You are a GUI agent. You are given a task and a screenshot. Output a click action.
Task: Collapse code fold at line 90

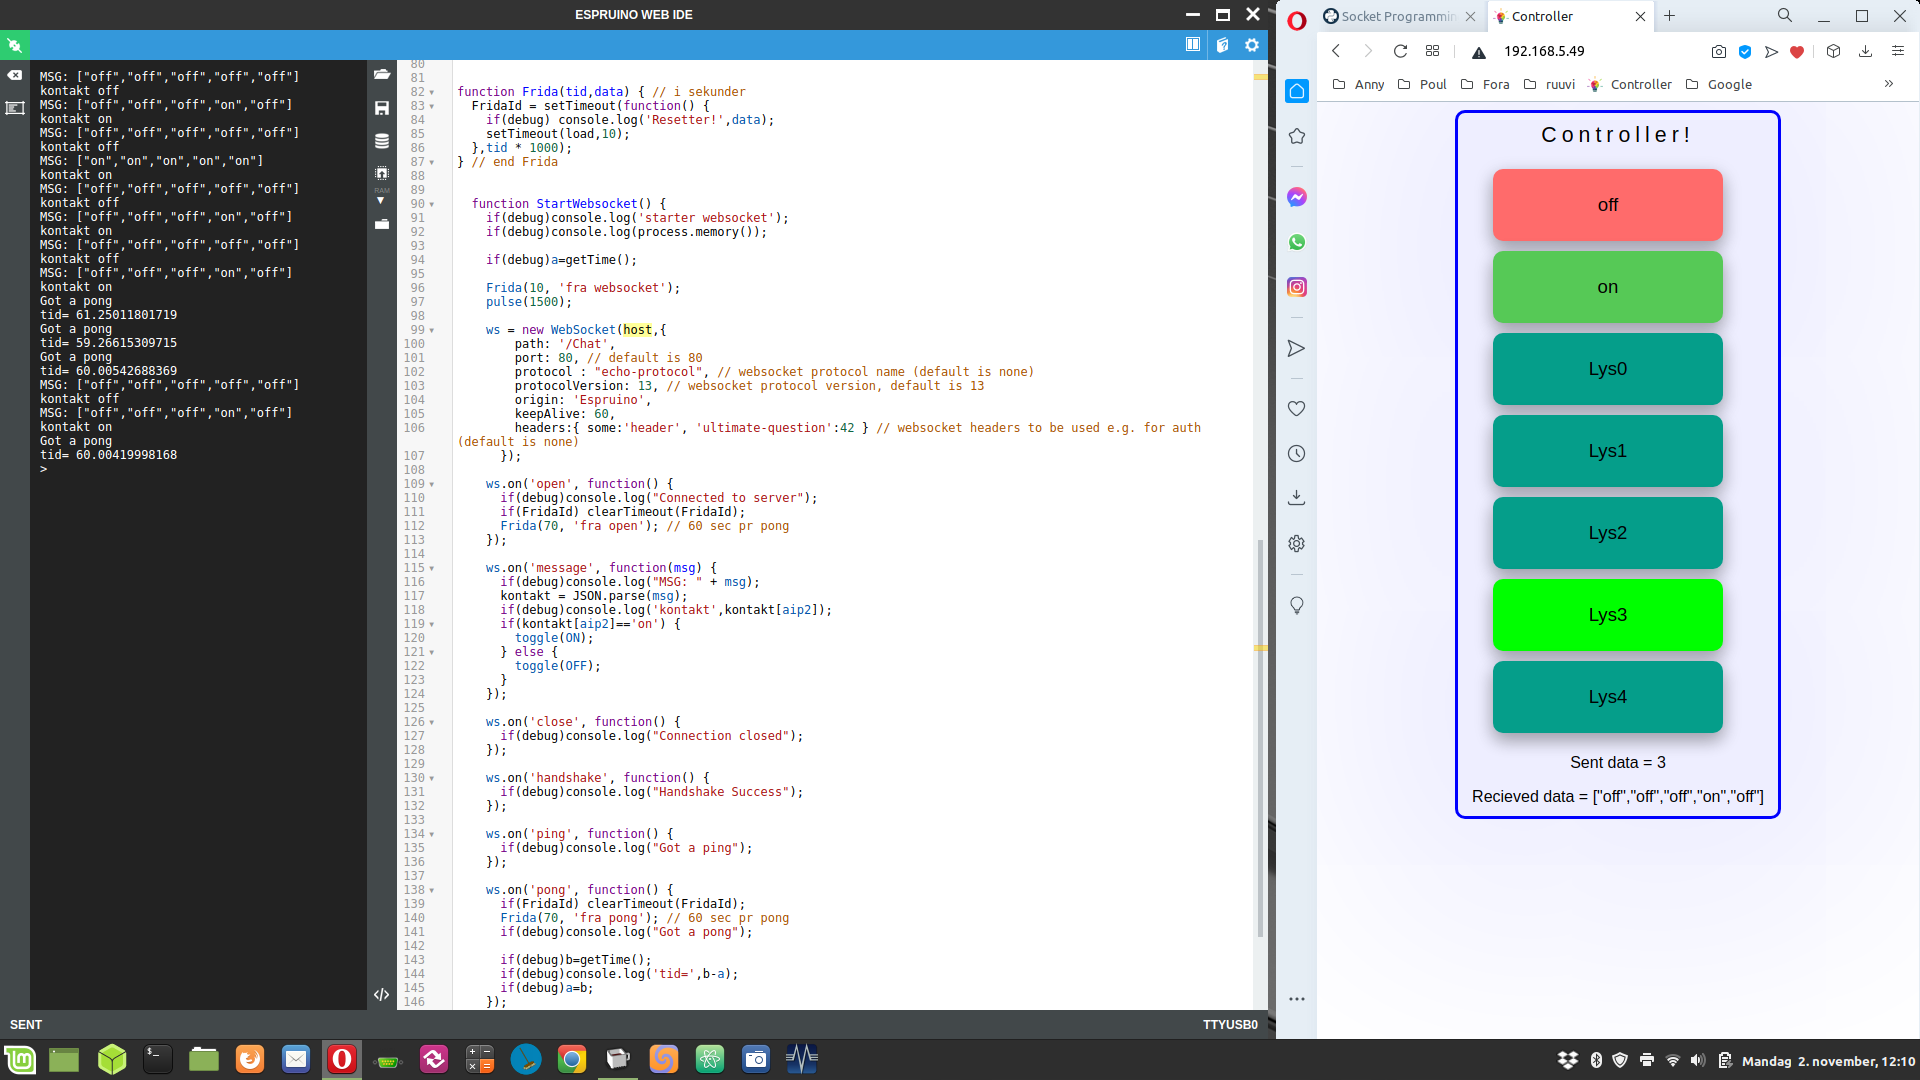tap(432, 204)
